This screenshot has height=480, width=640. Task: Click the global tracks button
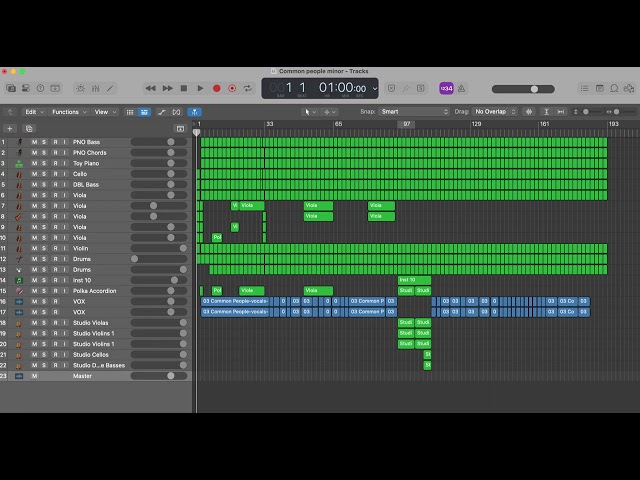coord(180,129)
